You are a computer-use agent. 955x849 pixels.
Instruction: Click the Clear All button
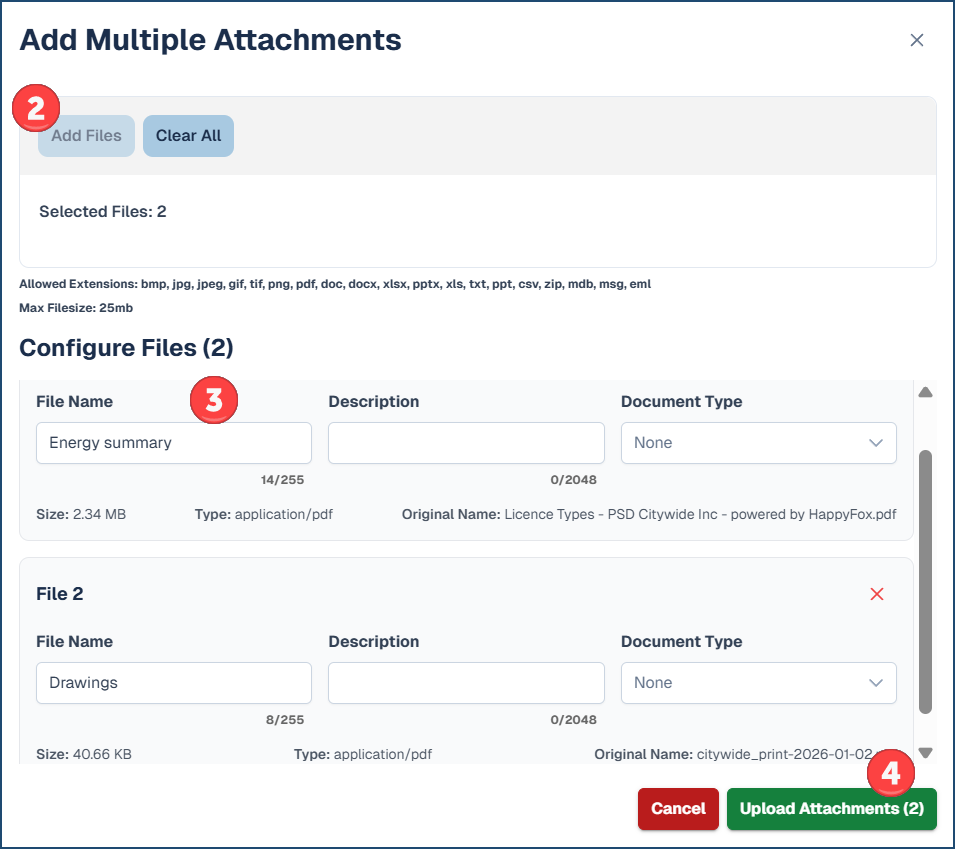pyautogui.click(x=188, y=136)
